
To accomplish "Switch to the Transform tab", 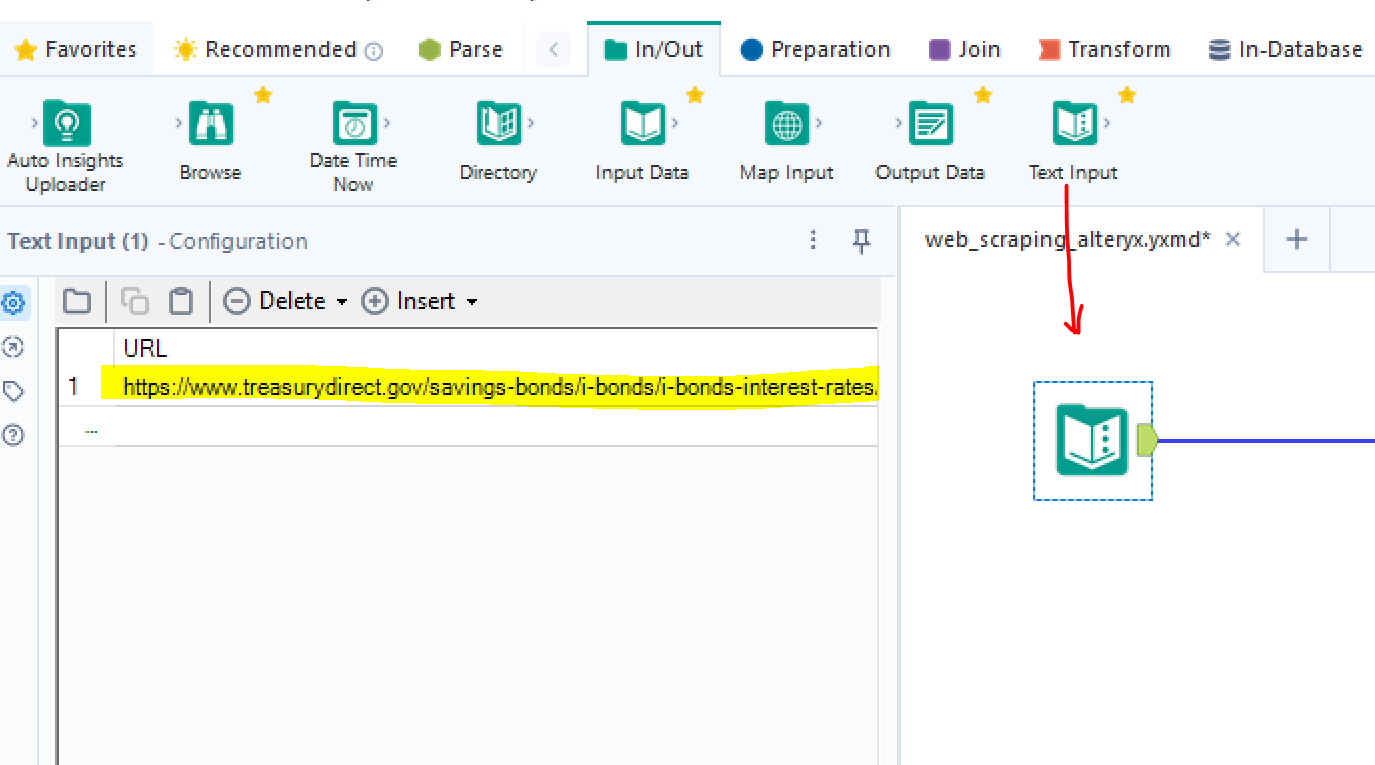I will [1103, 48].
